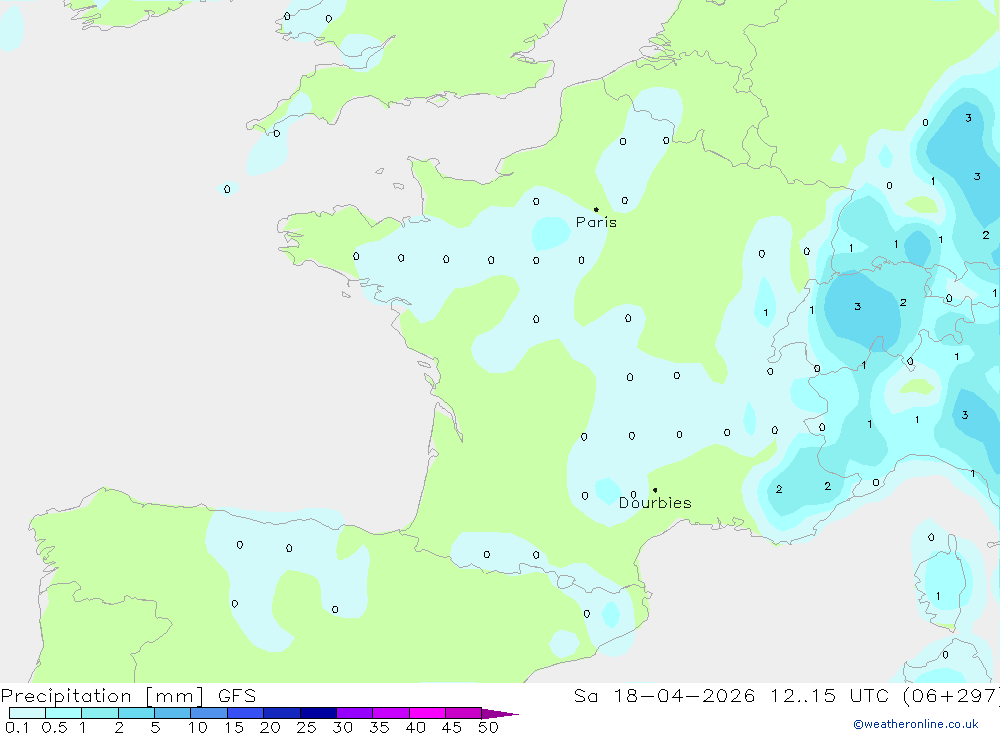The image size is (1000, 733).
Task: Click the 25–30 mm legend swatch
Action: pyautogui.click(x=318, y=713)
